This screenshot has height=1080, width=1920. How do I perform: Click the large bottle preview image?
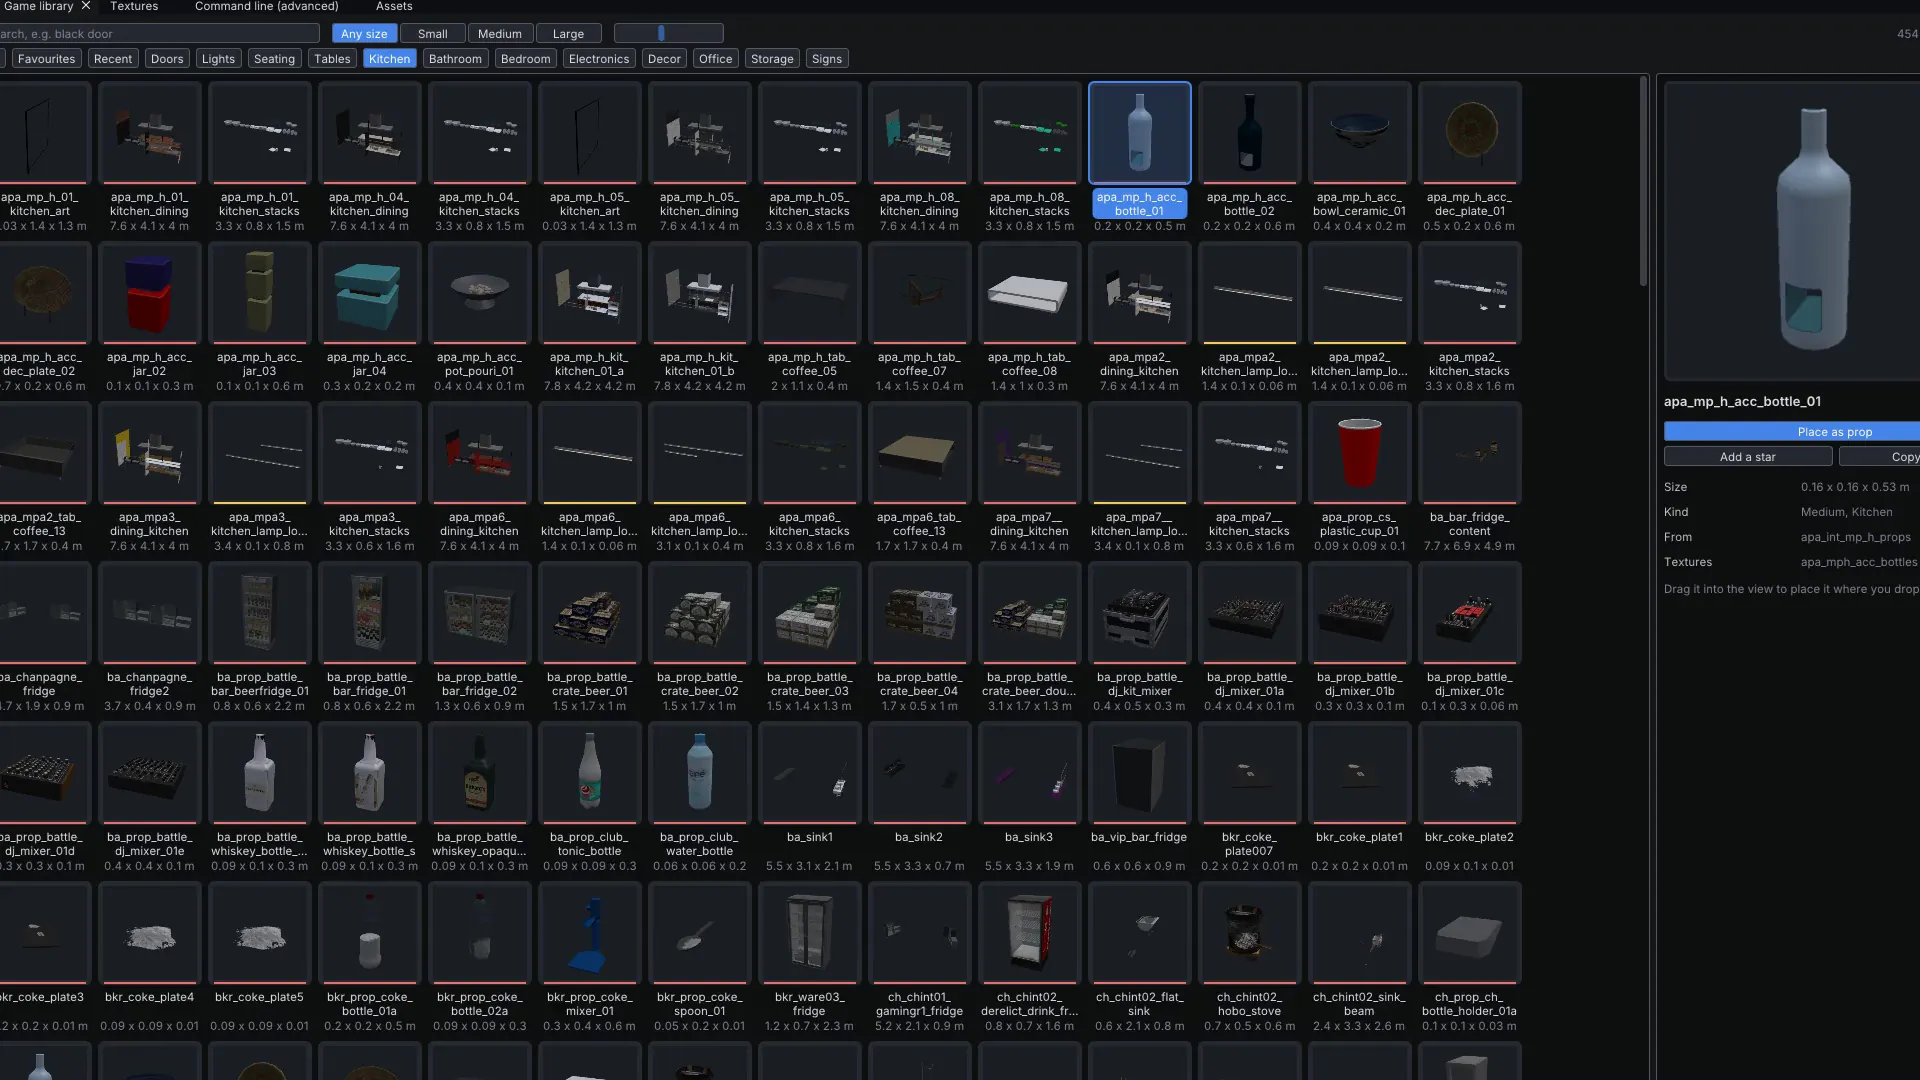(1792, 231)
